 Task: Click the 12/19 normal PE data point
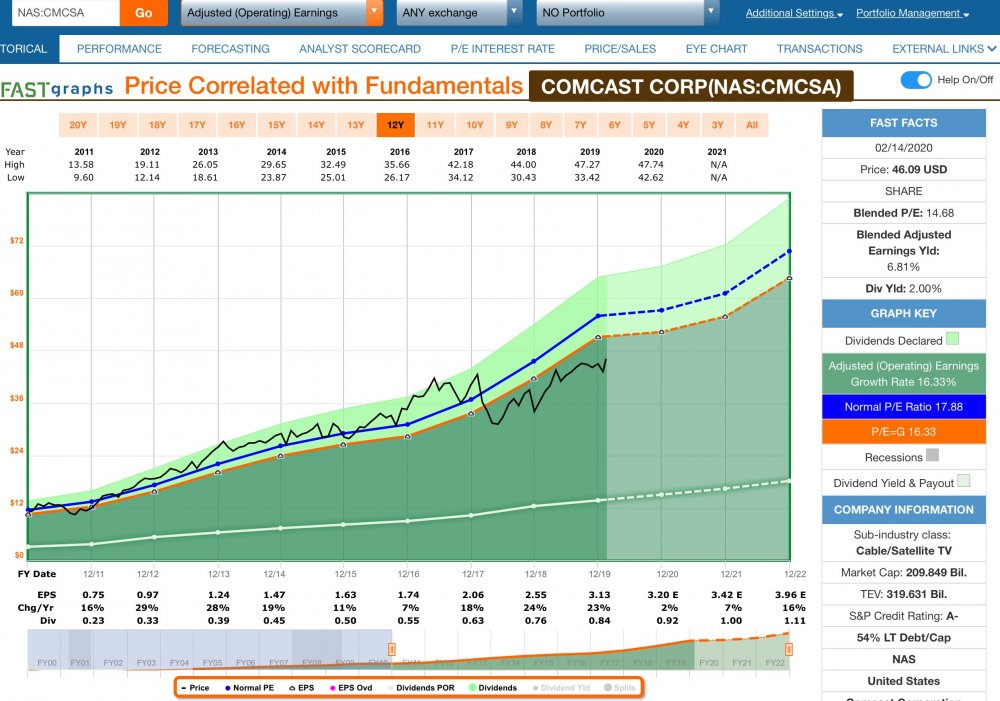click(598, 316)
